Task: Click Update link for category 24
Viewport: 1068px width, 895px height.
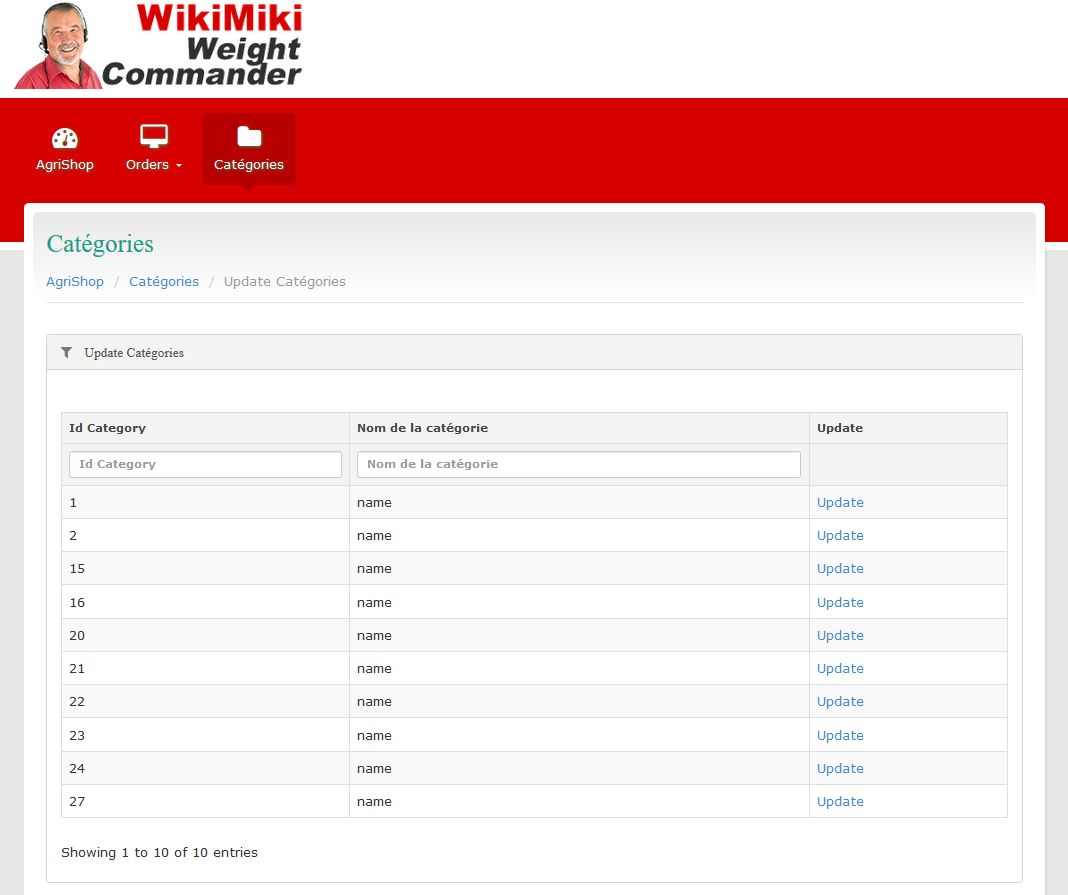Action: (840, 768)
